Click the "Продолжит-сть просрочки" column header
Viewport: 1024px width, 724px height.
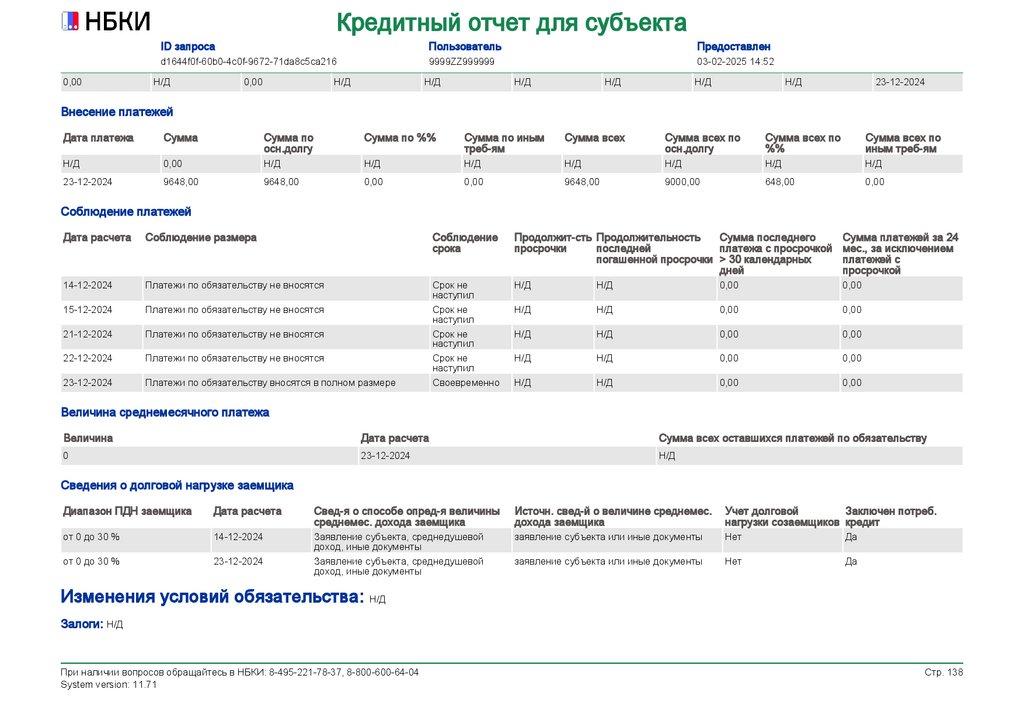pyautogui.click(x=552, y=243)
